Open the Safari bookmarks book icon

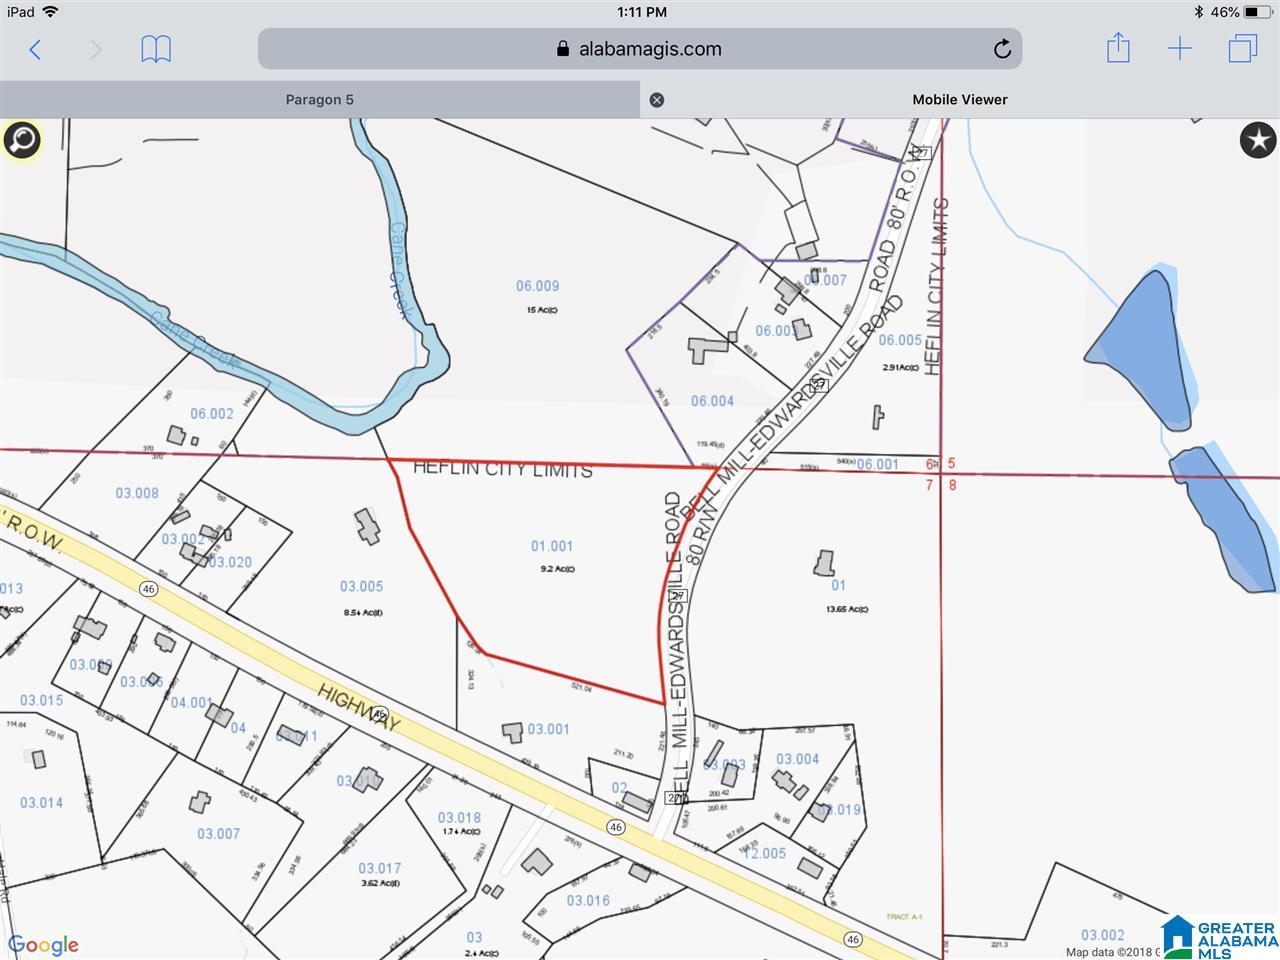point(156,49)
